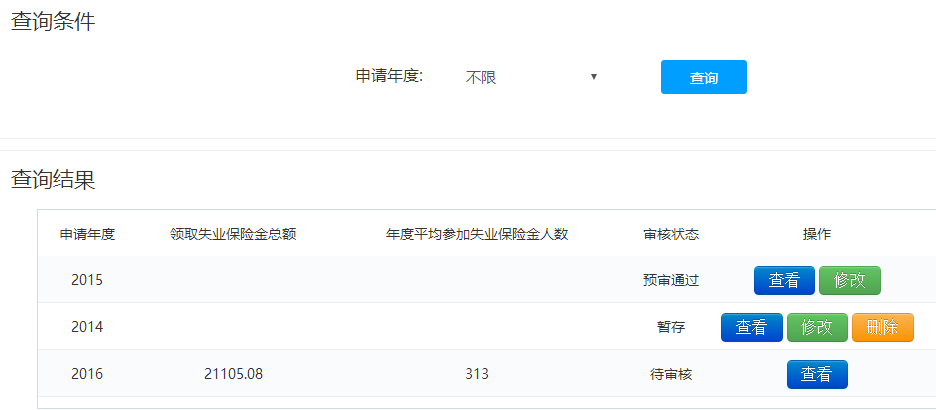
Task: Select the 2014 year cell
Action: pos(87,327)
